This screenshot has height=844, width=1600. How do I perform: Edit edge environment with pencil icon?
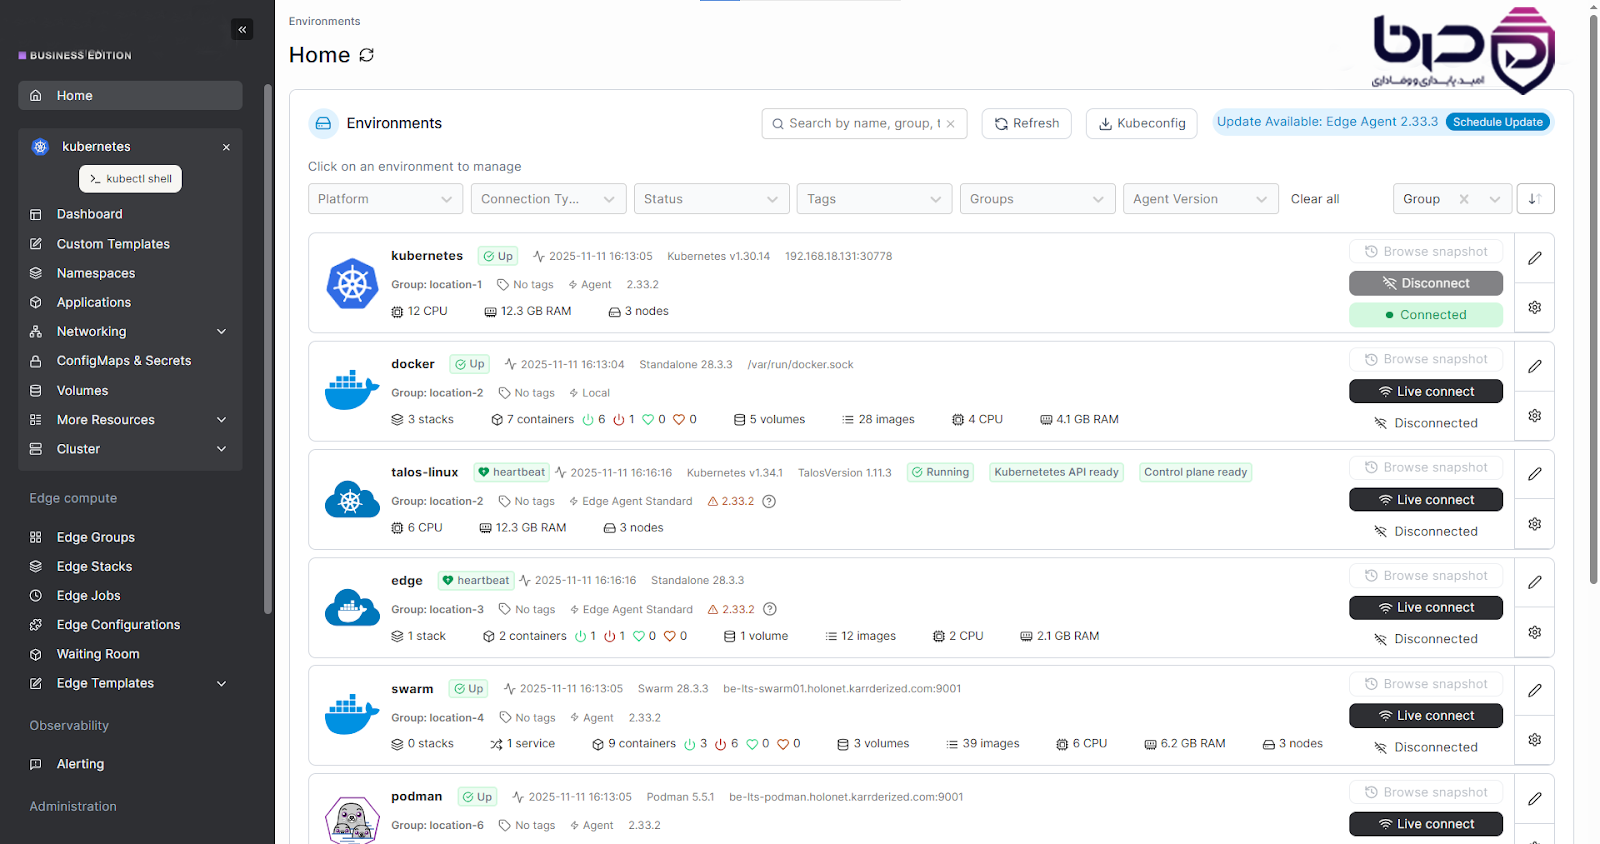click(x=1534, y=582)
